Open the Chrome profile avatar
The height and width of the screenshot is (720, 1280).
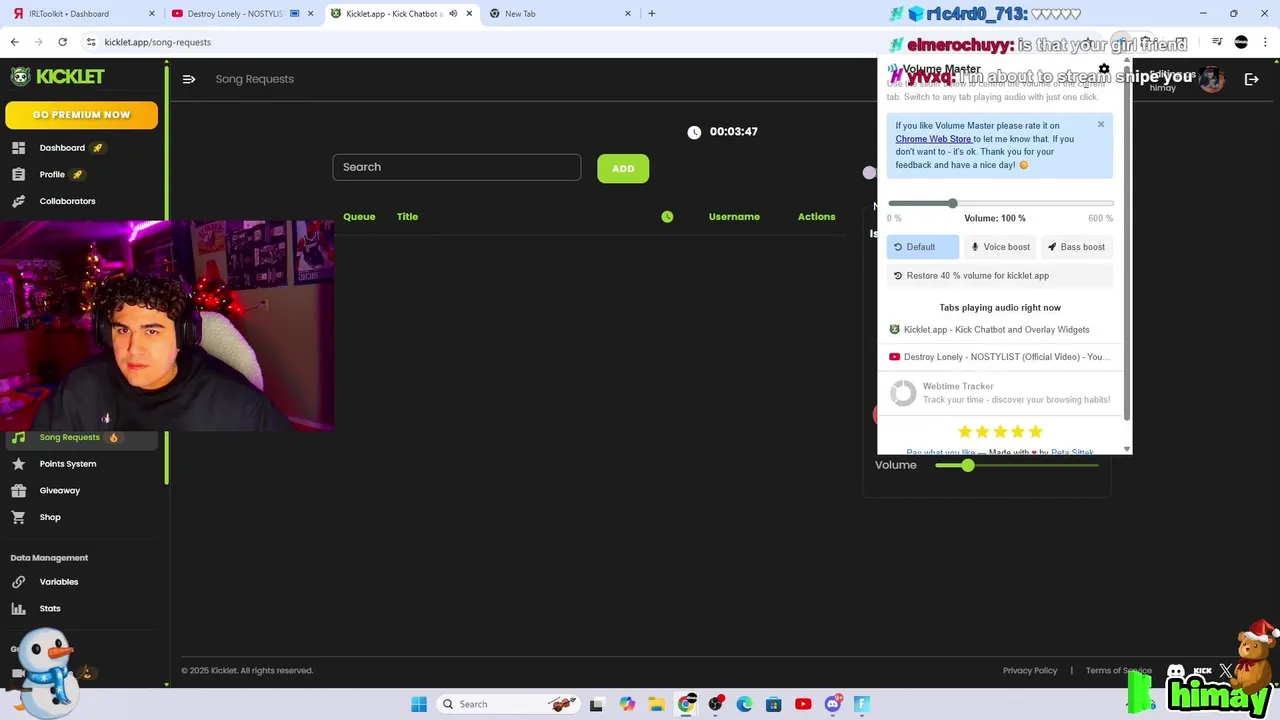[1241, 42]
